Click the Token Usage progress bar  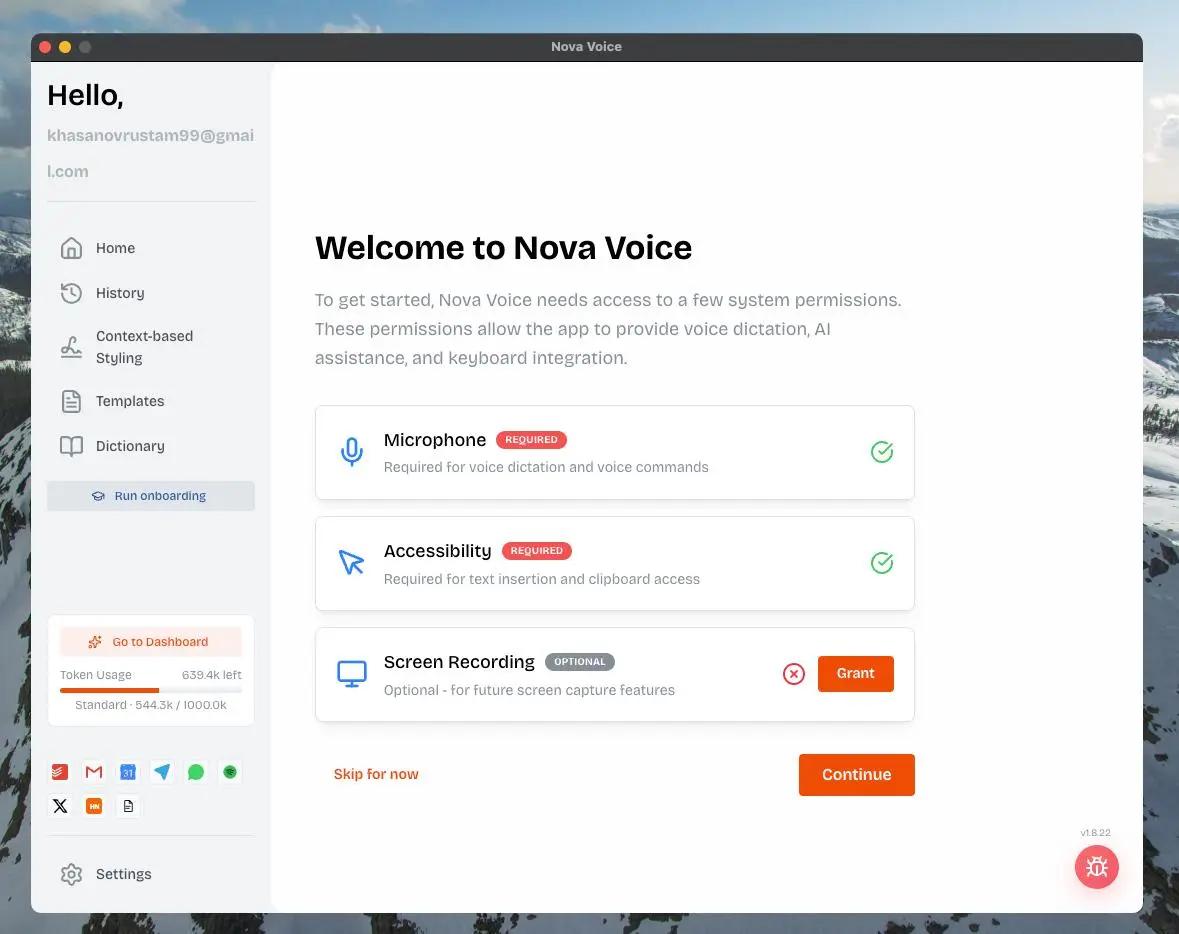(150, 690)
